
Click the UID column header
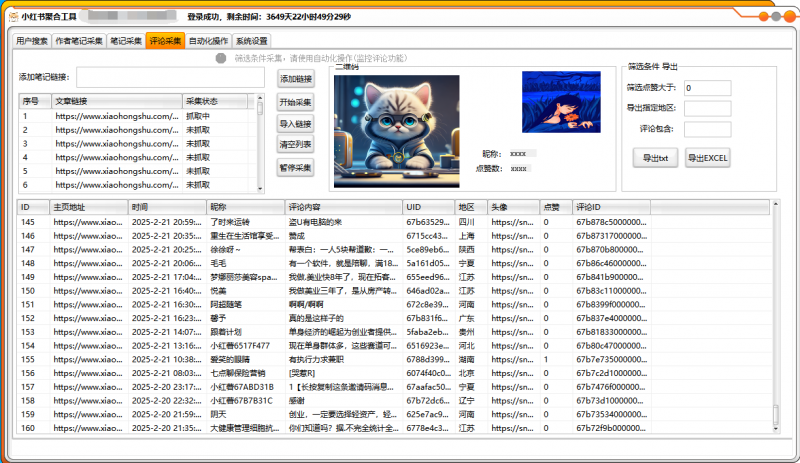point(429,207)
